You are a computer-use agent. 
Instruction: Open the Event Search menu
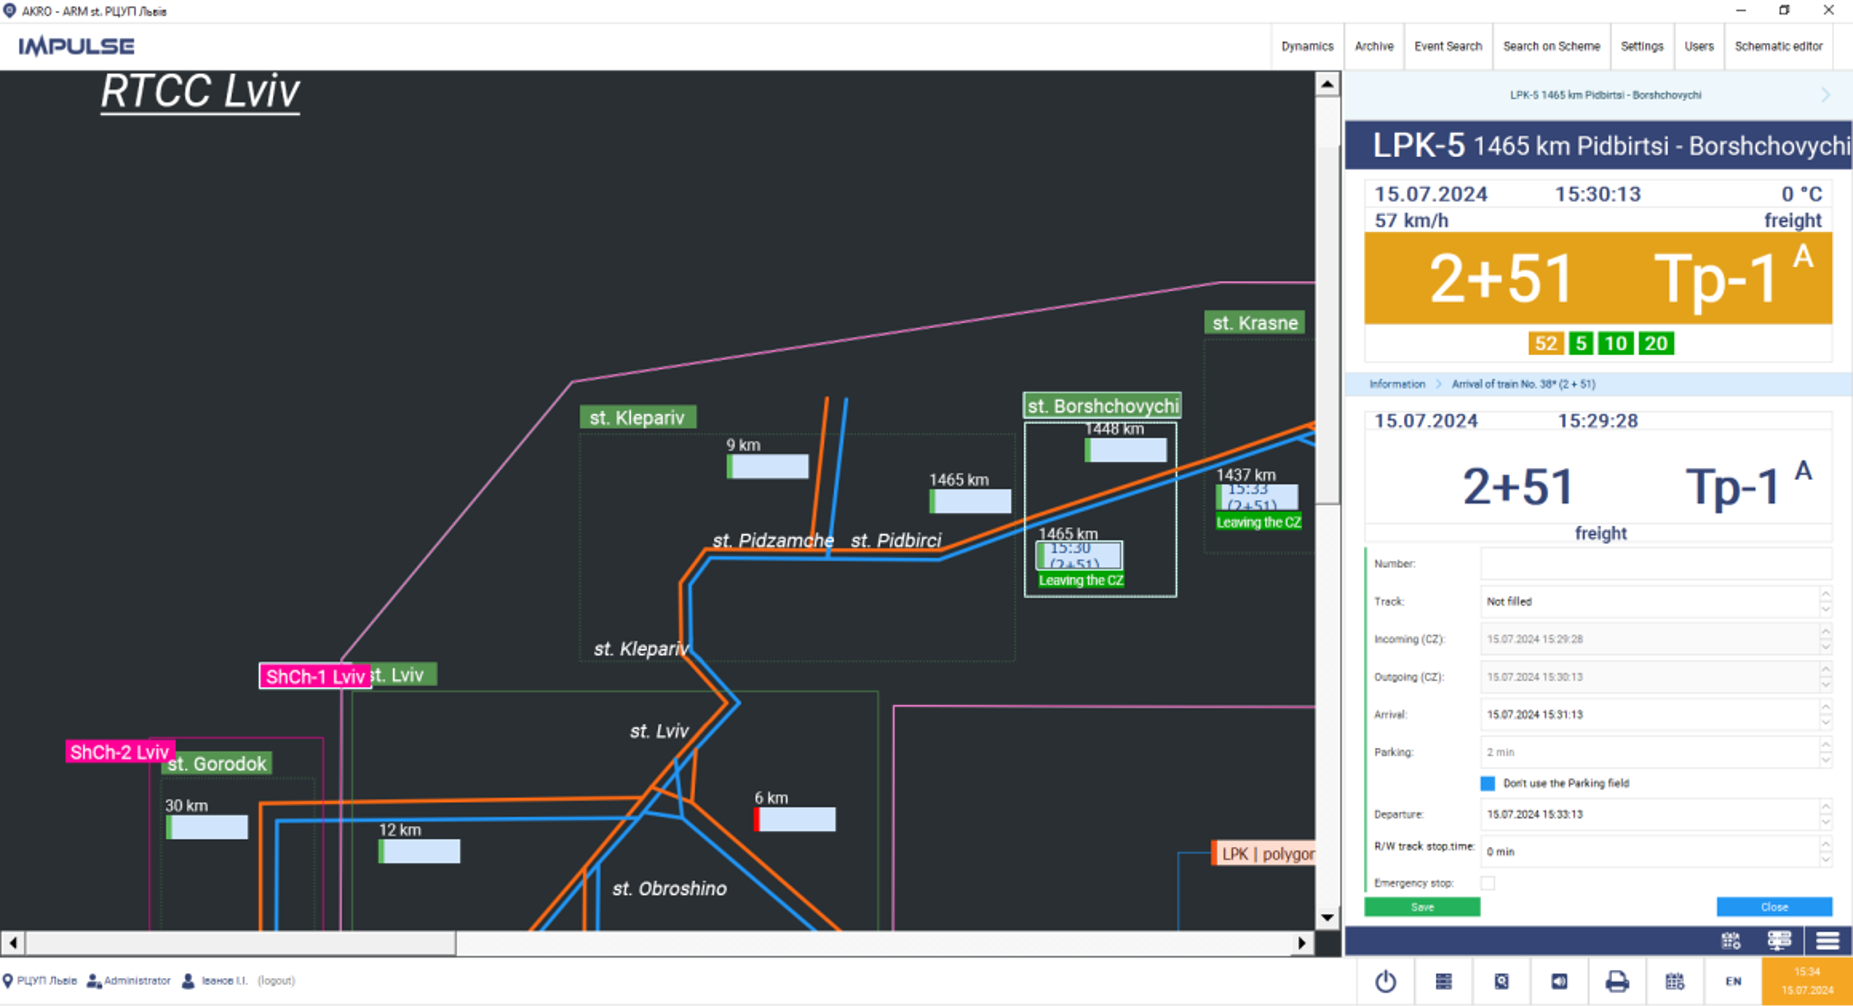point(1447,46)
